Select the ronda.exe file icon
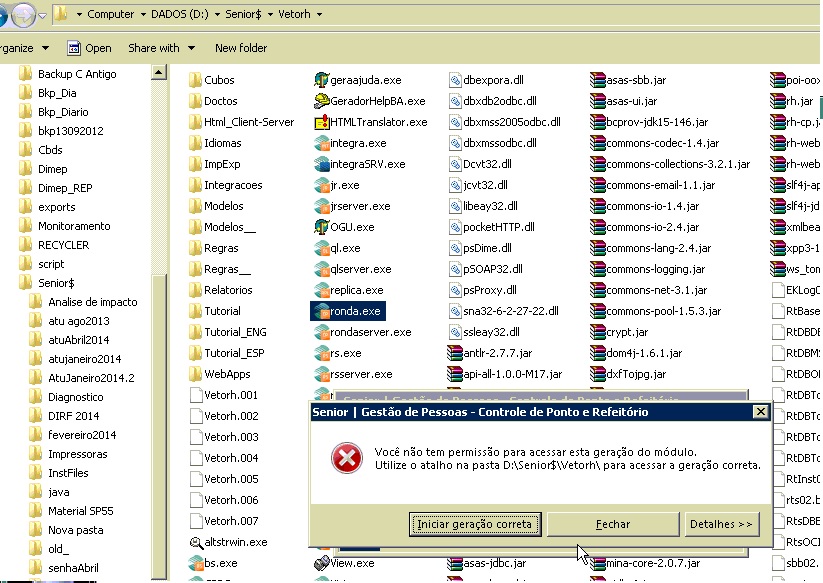 321,311
